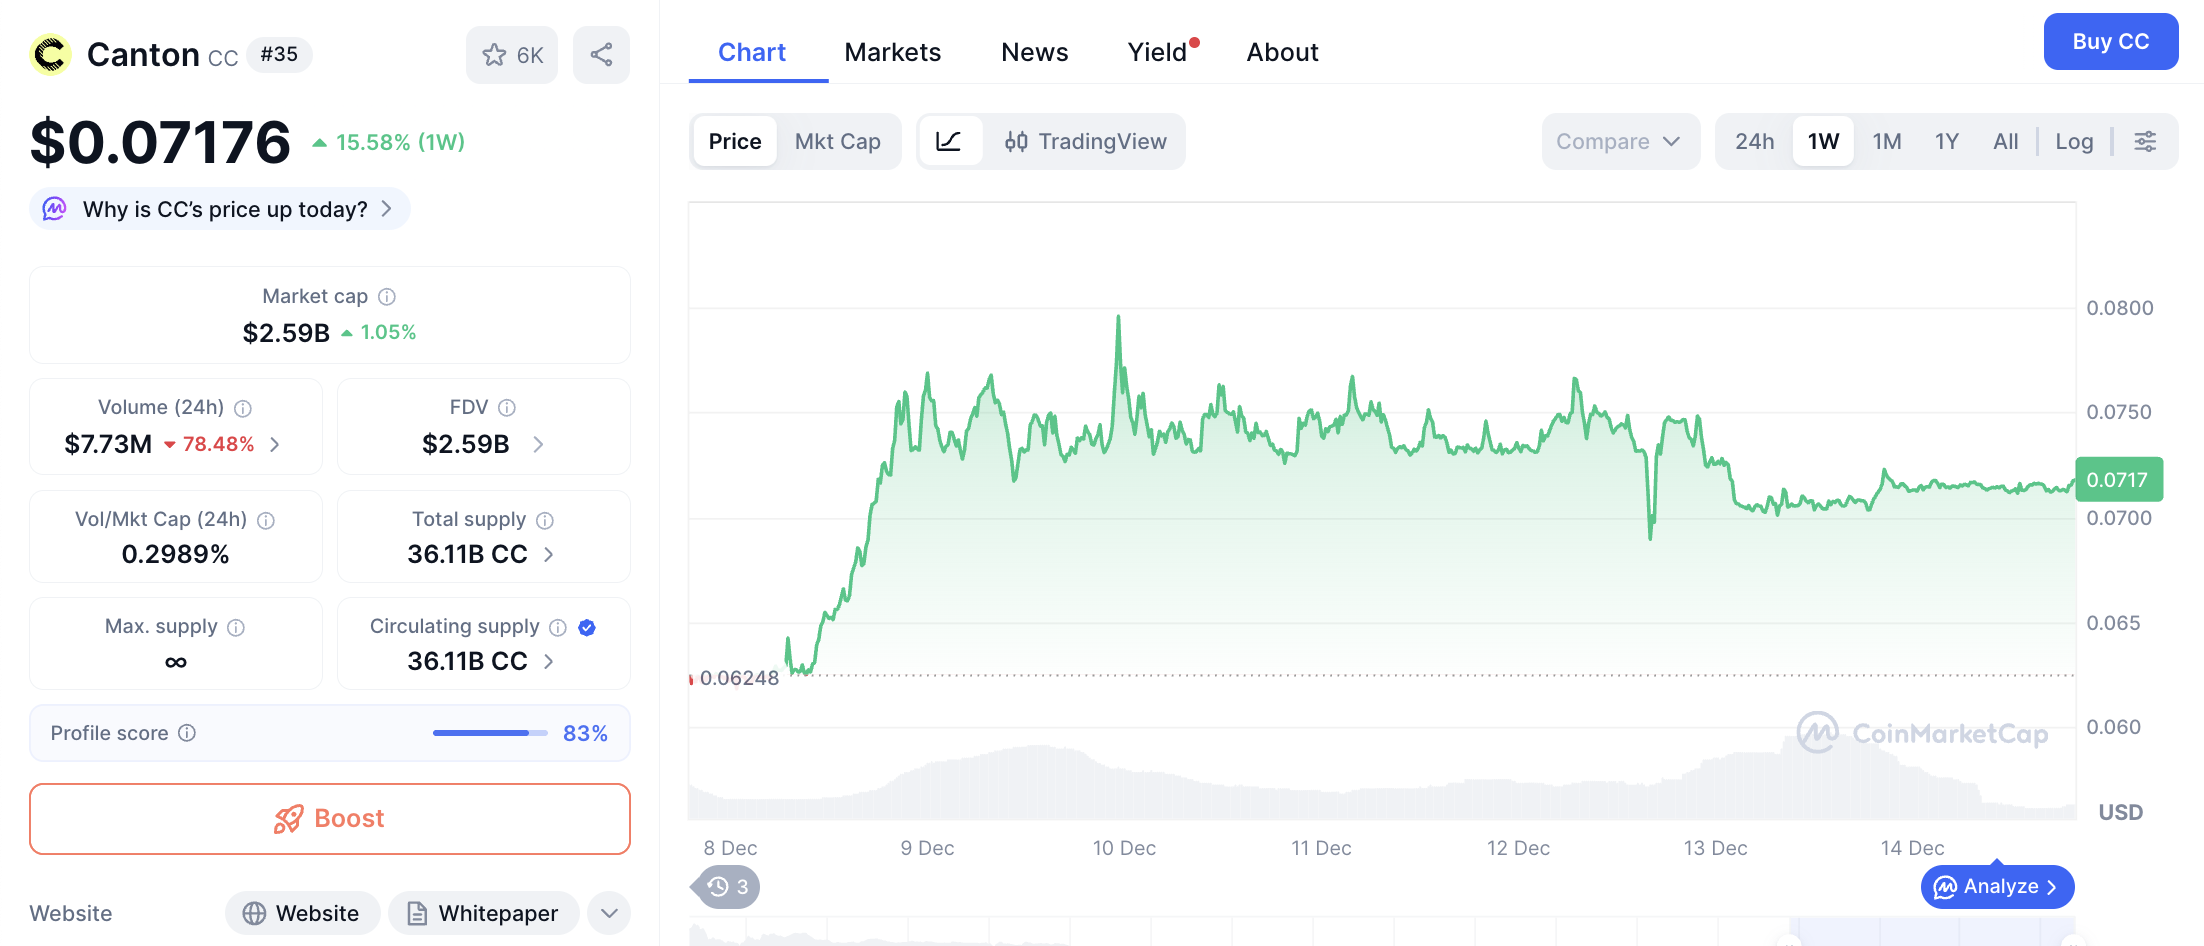The image size is (2204, 946).
Task: Add Canton to watchlist with star
Action: click(511, 55)
